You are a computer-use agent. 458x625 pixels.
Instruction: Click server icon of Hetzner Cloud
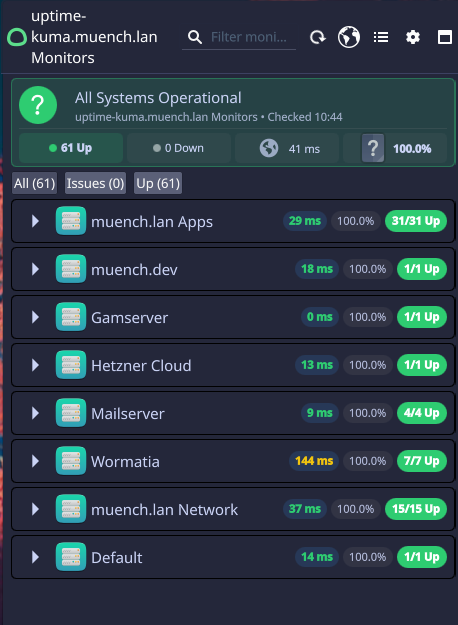71,365
